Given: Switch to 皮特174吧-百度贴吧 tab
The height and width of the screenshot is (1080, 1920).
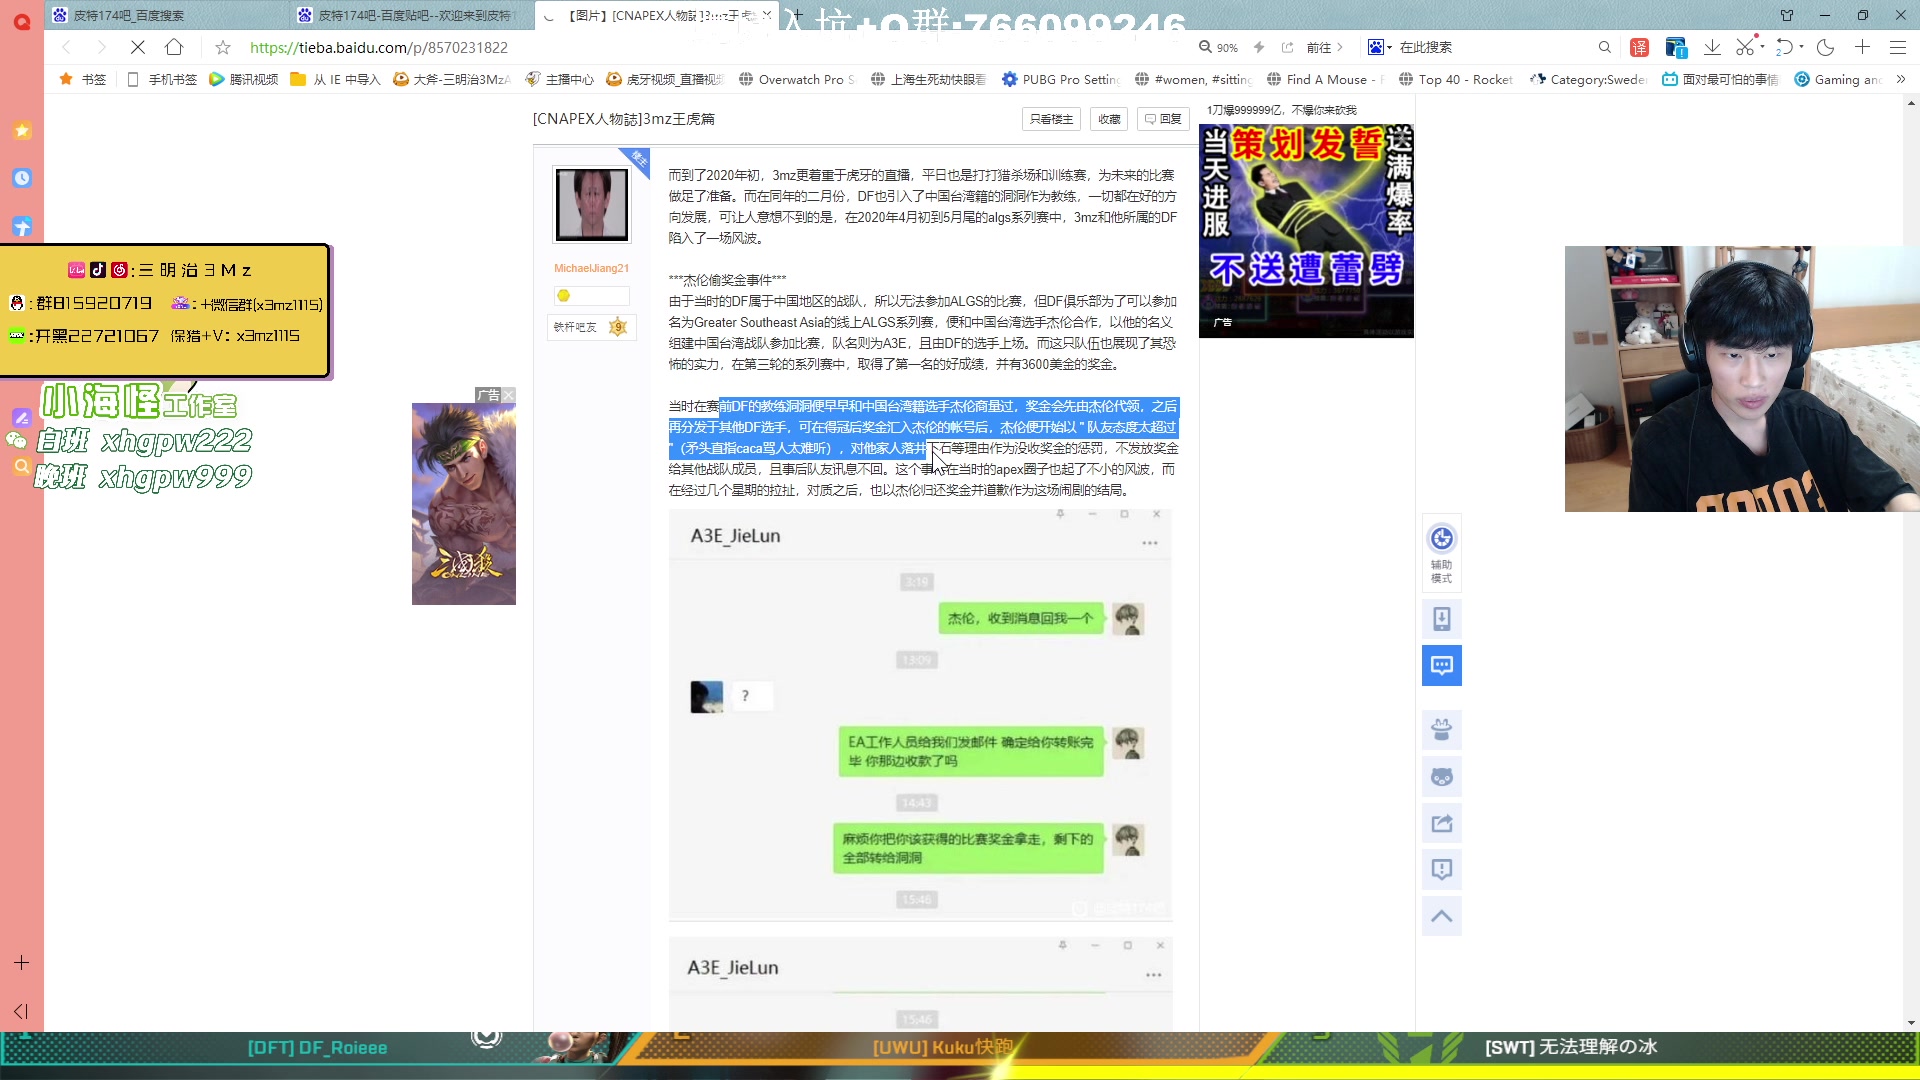Looking at the screenshot, I should click(412, 15).
